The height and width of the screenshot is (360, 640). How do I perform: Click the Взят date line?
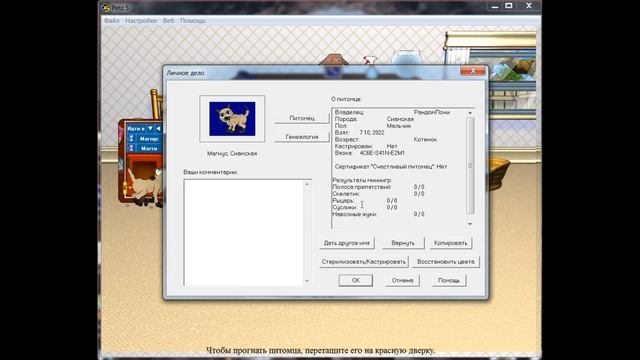[359, 133]
